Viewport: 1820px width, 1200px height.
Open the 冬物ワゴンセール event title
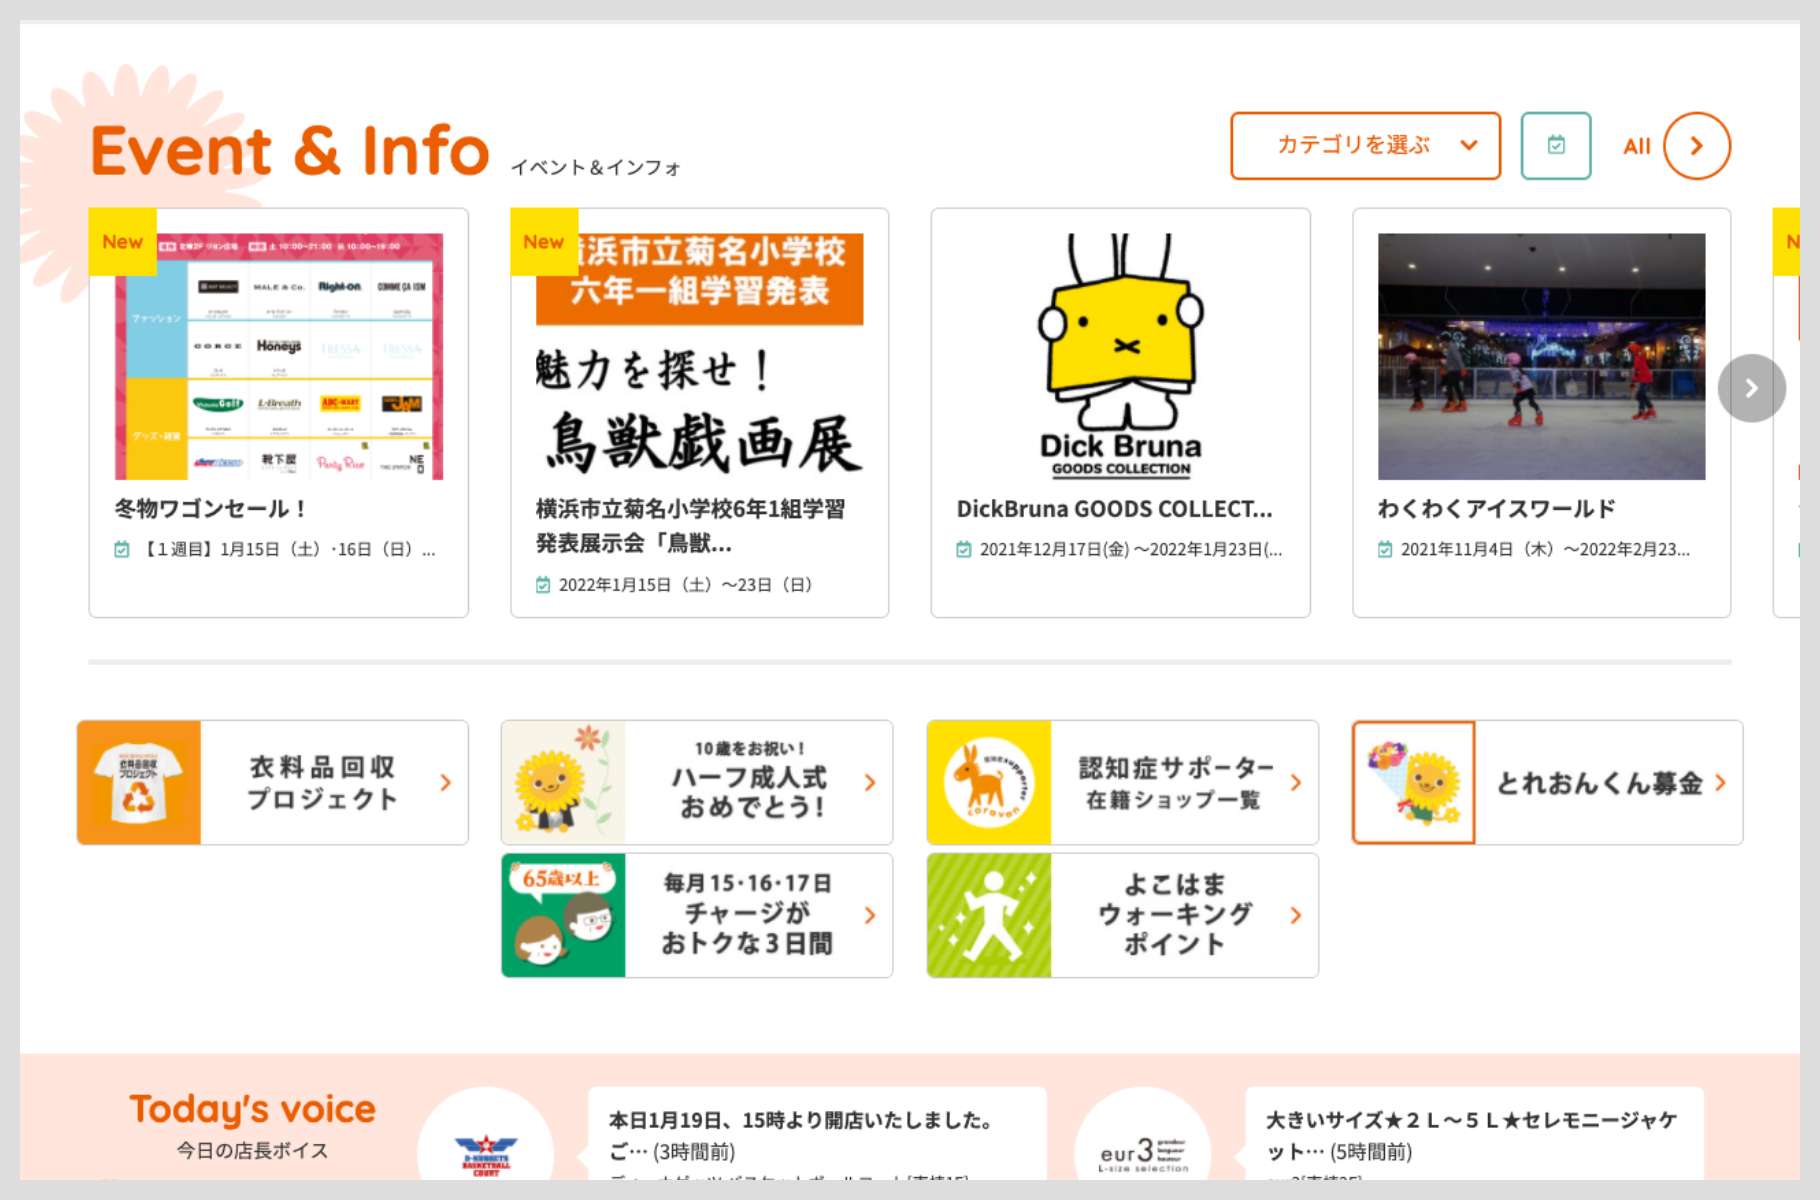click(x=210, y=509)
